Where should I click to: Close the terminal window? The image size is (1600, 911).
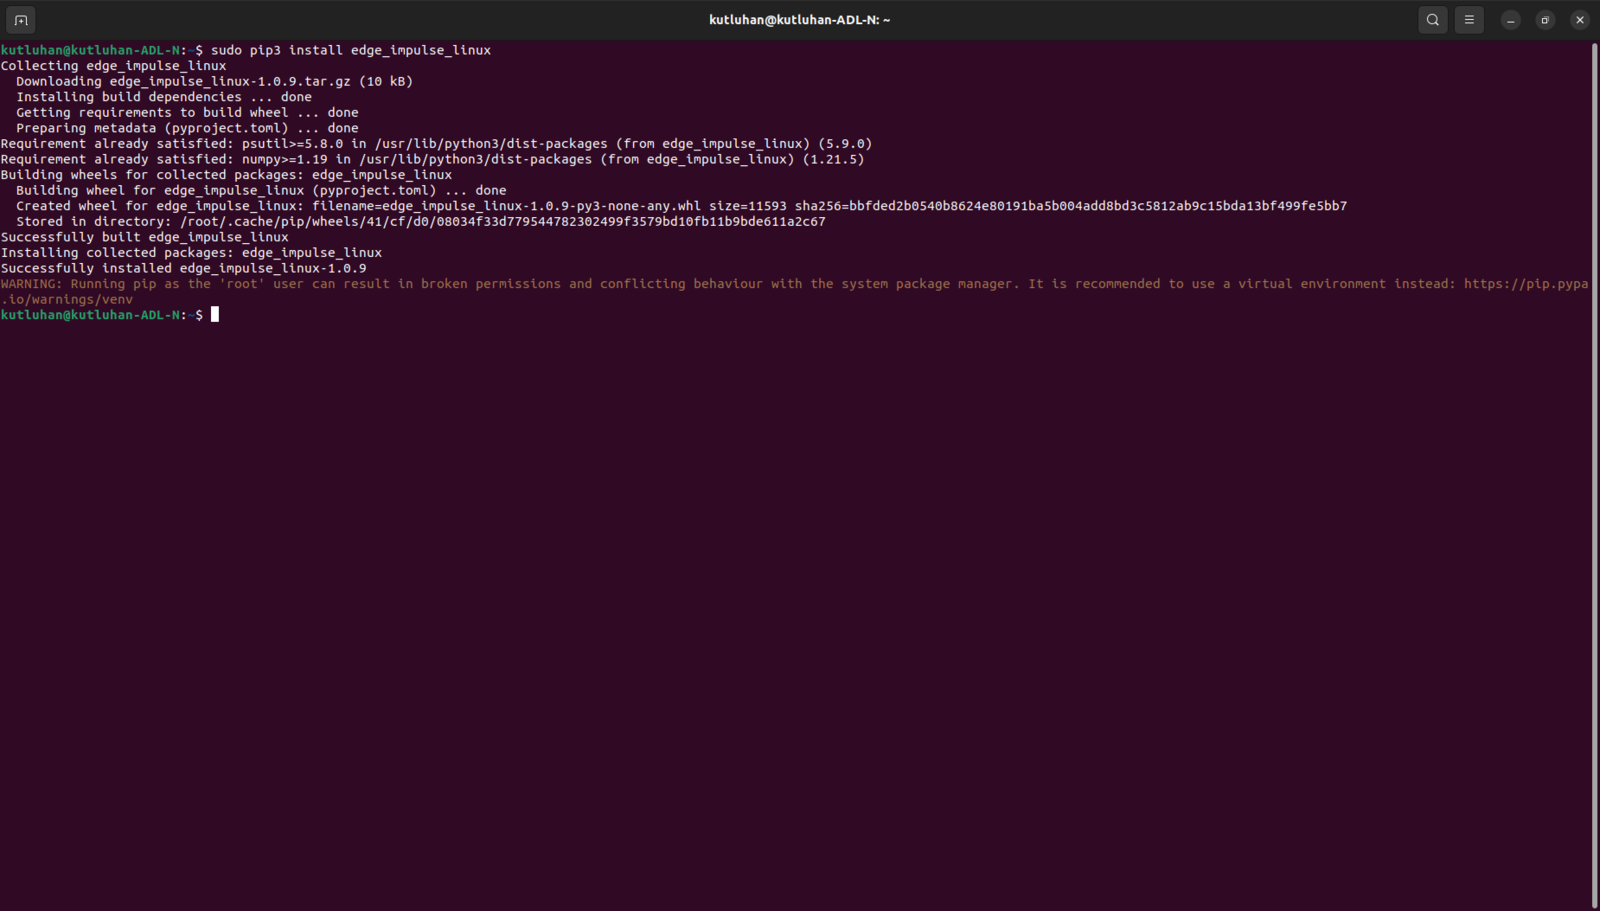coord(1580,20)
